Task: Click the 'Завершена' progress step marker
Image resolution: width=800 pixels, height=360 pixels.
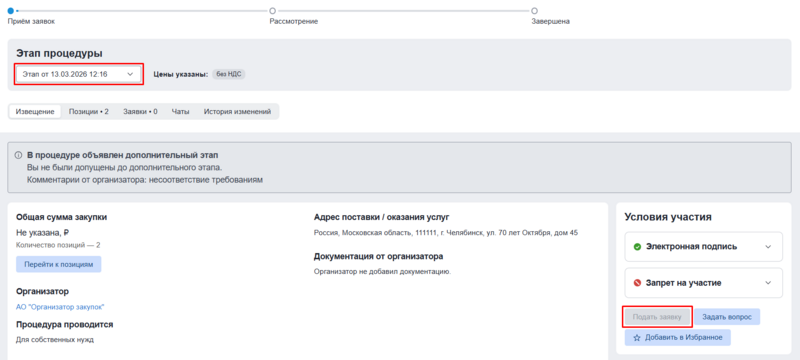Action: click(x=534, y=10)
